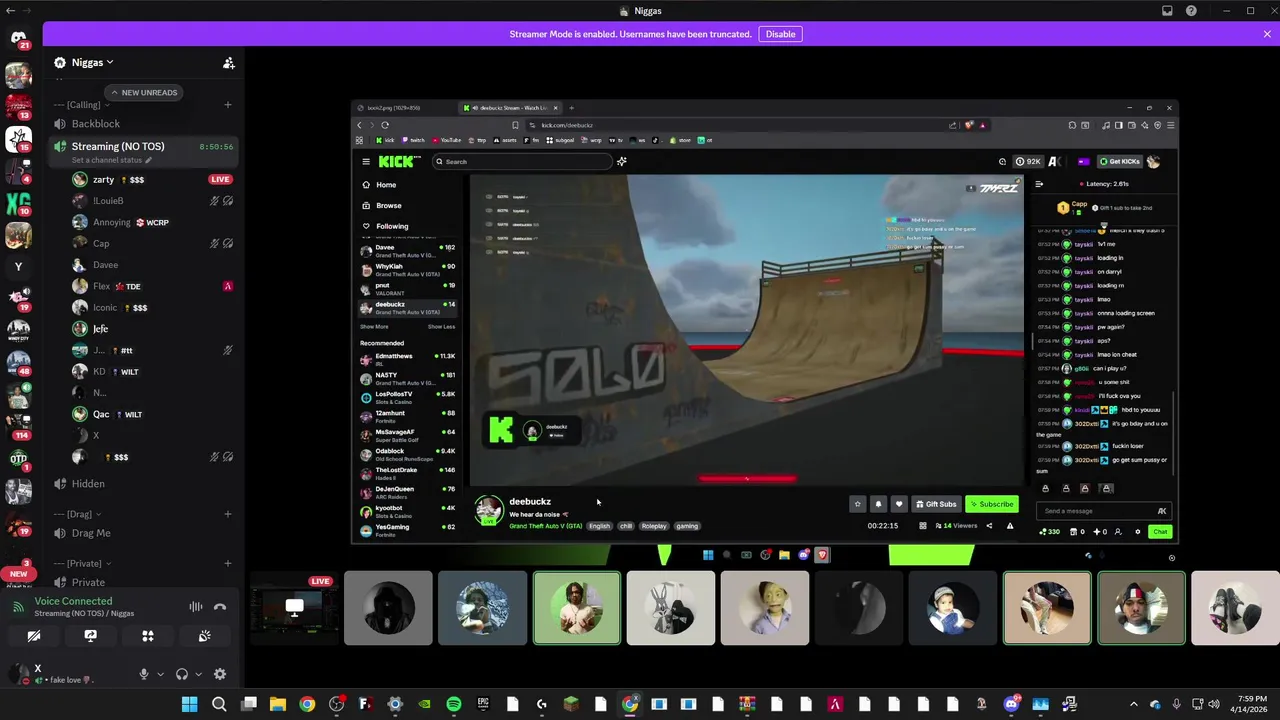Open the Private voice channel

[144, 582]
